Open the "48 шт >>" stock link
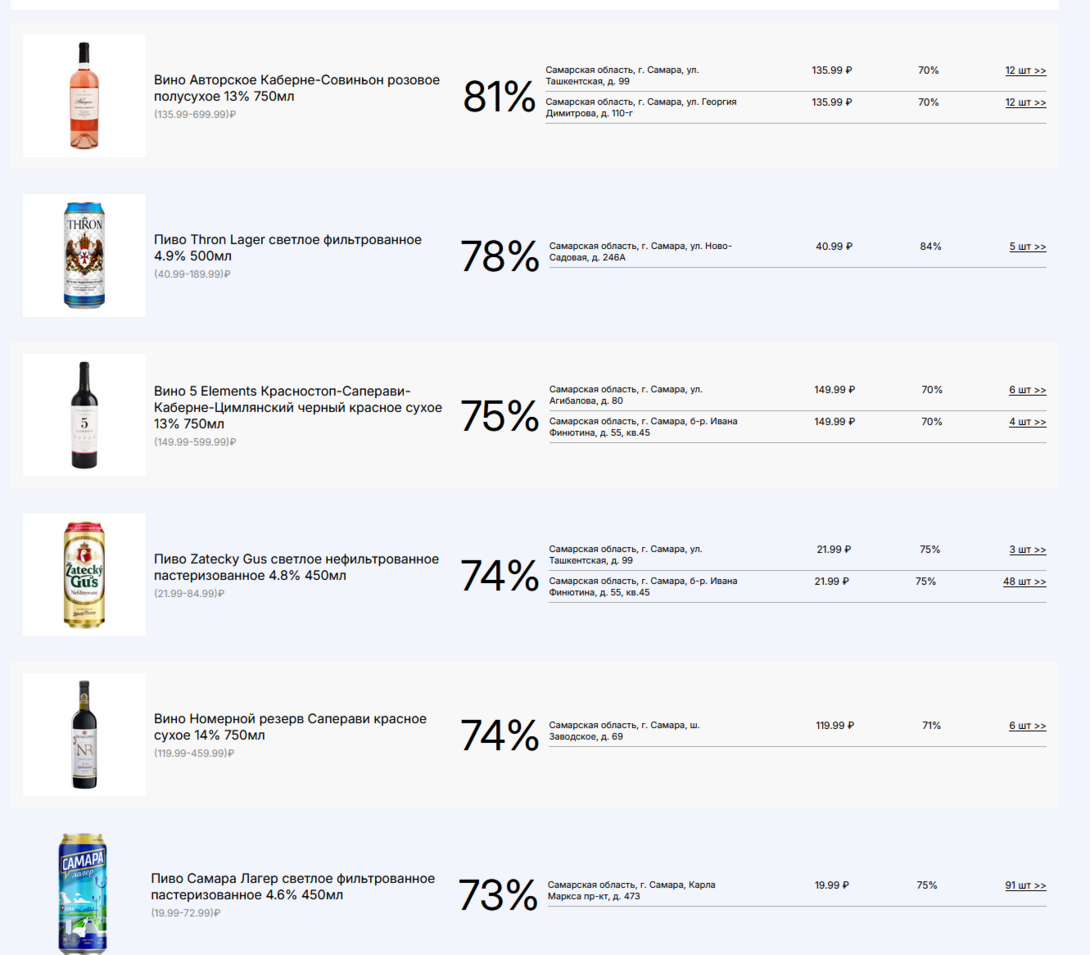The image size is (1090, 955). [x=1024, y=582]
